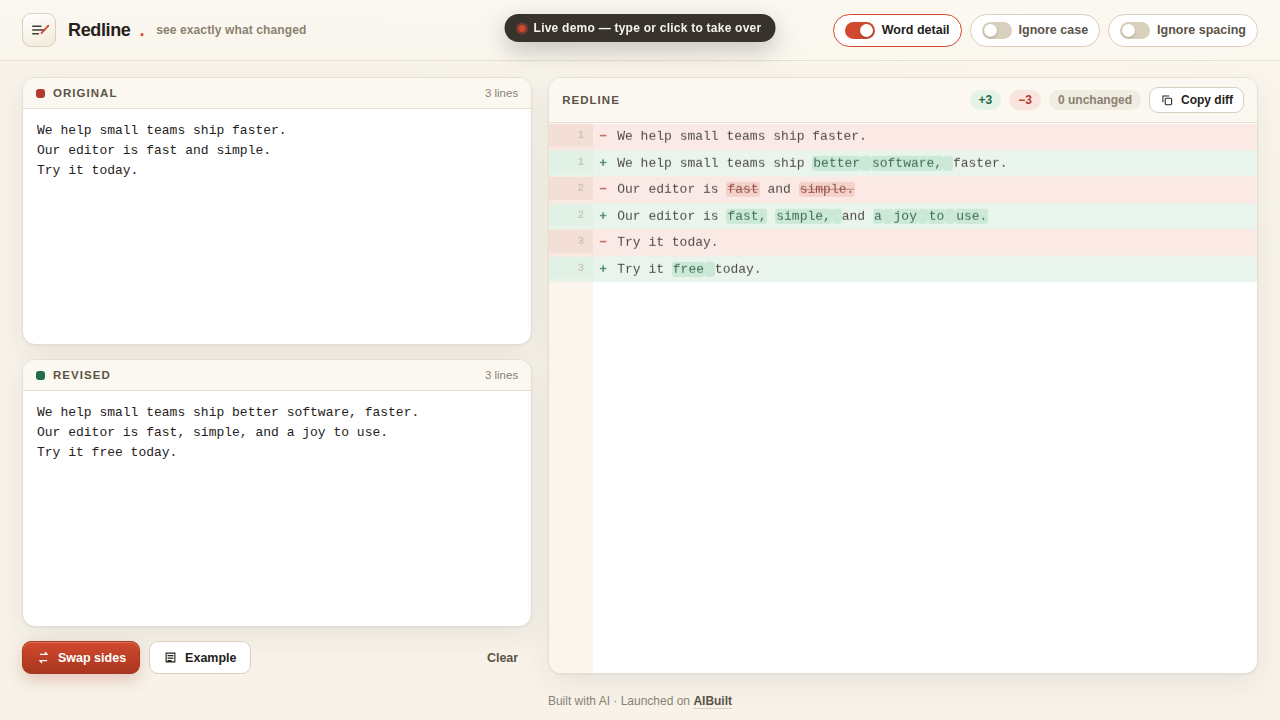
Task: Click struck-through word "simple." in the diff
Action: tap(827, 189)
